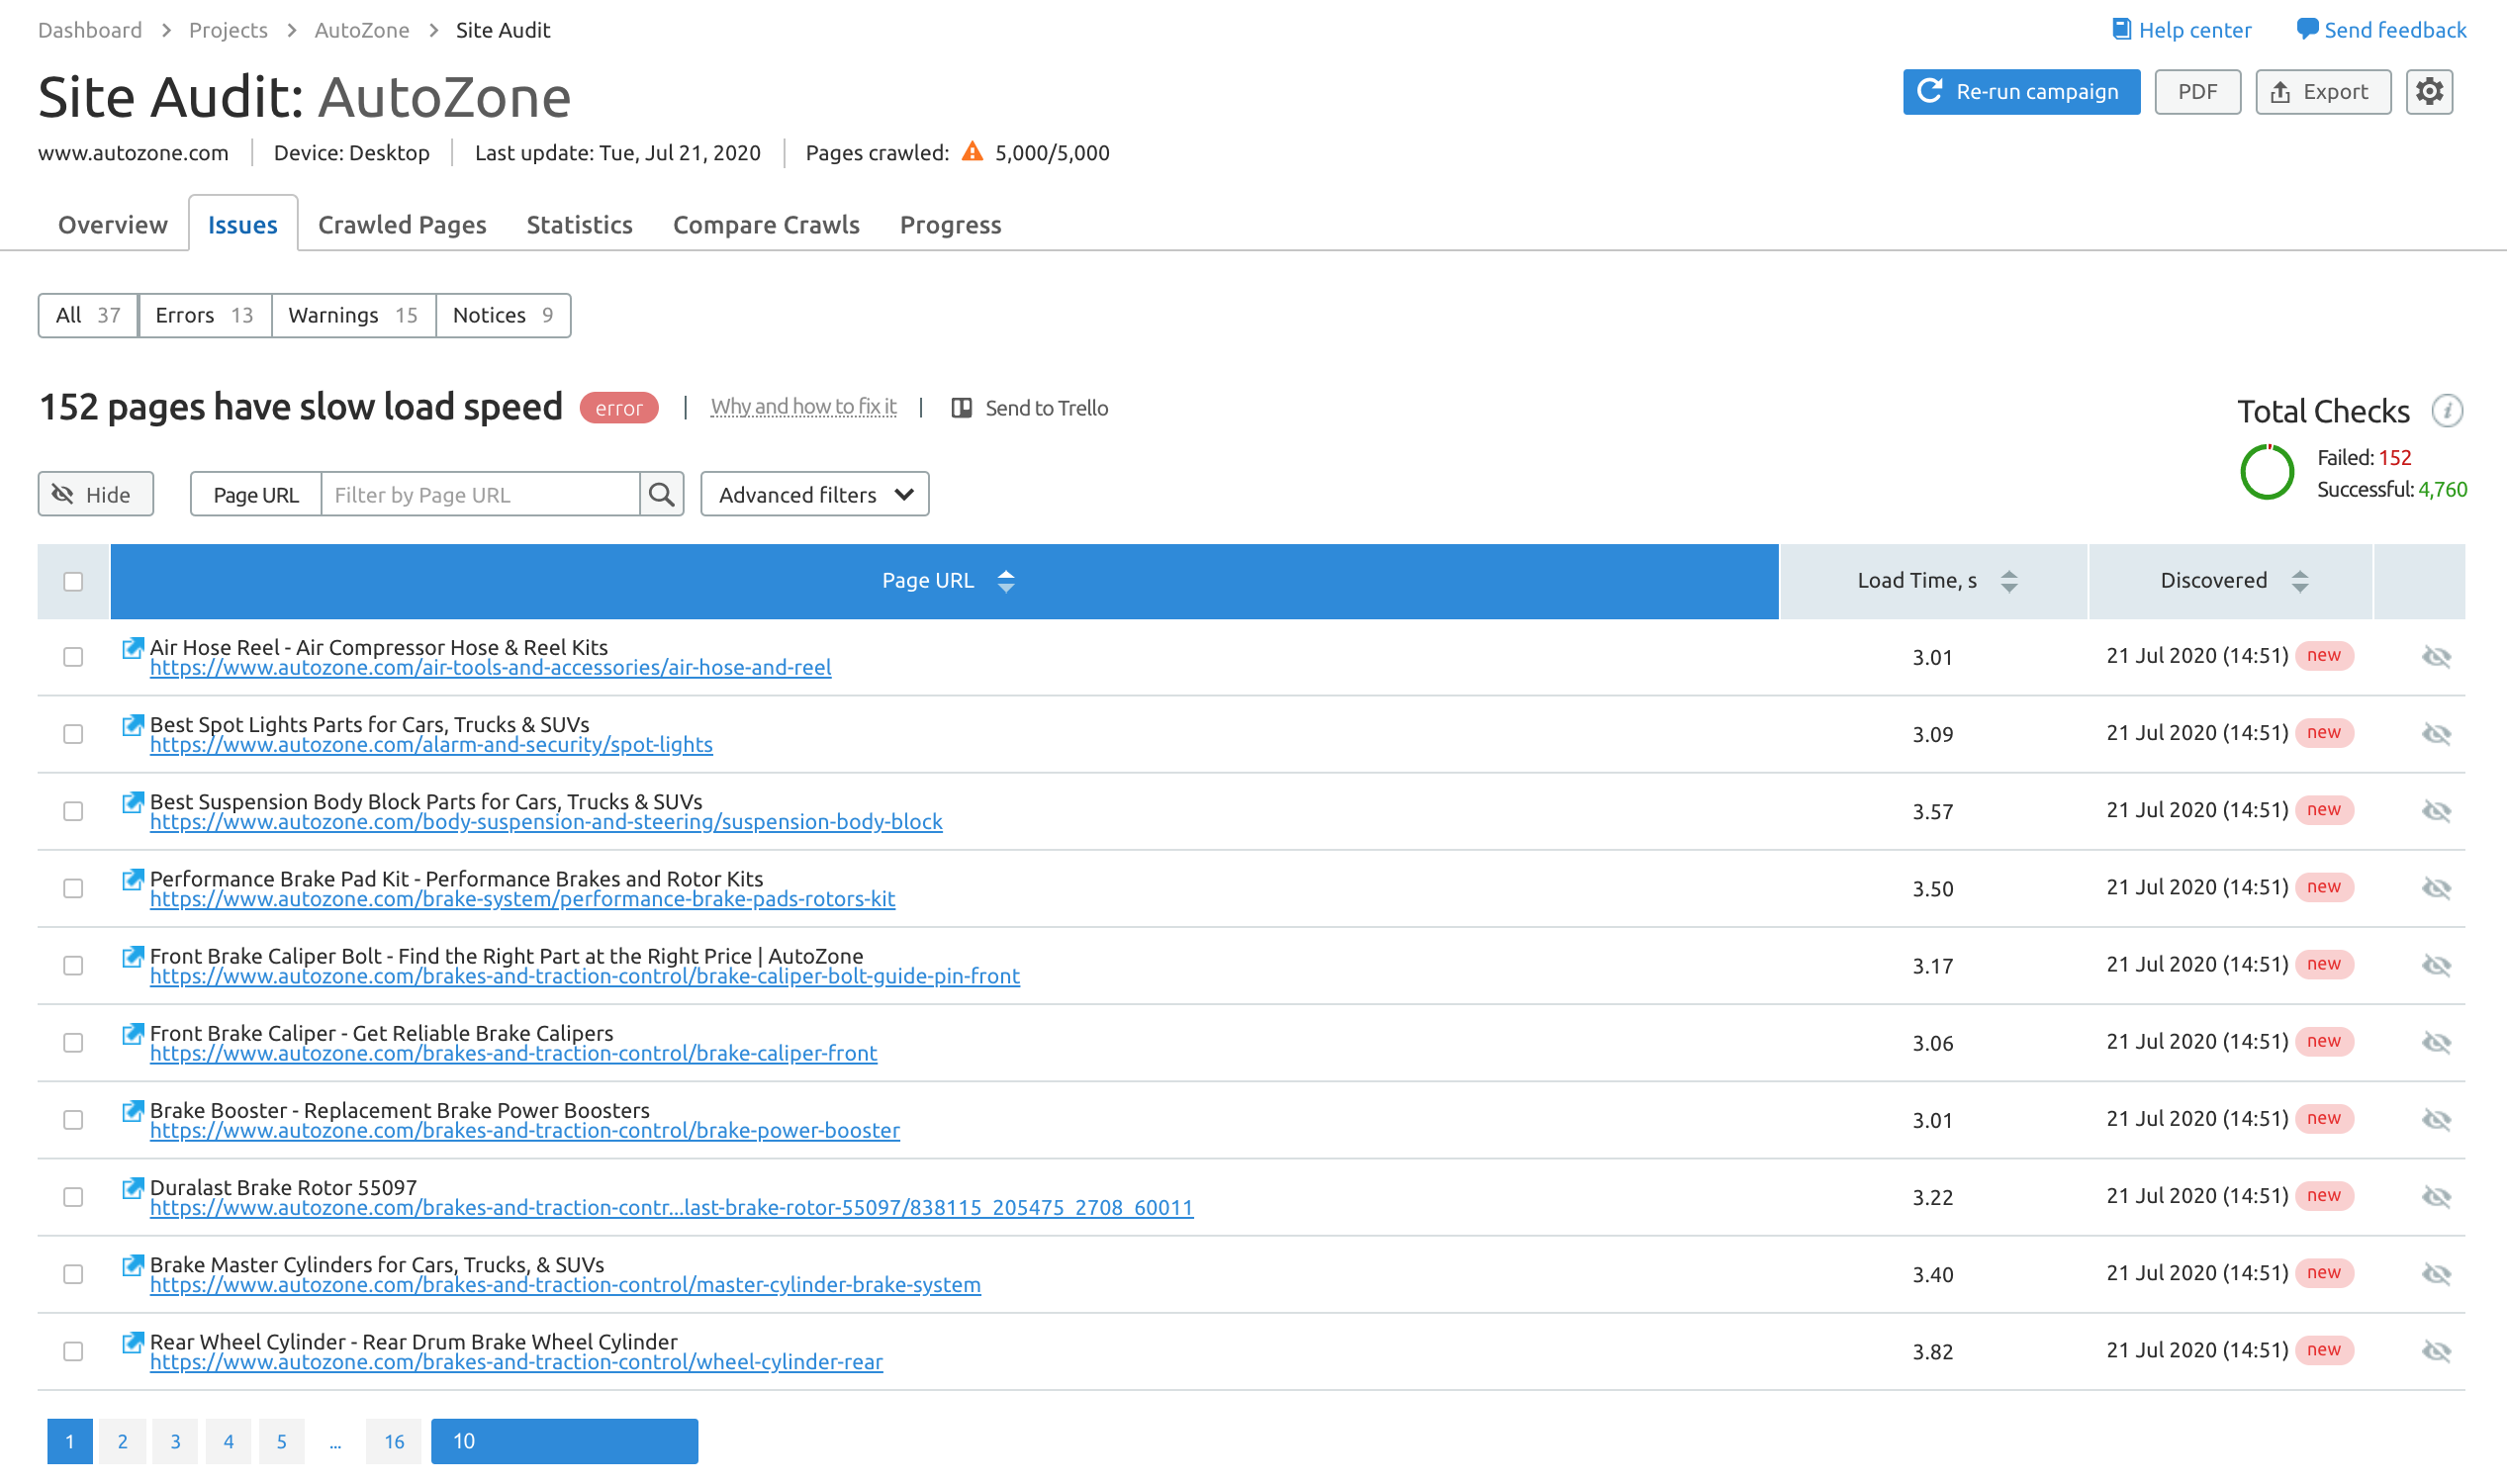
Task: Open the audit settings gear icon
Action: click(x=2429, y=92)
